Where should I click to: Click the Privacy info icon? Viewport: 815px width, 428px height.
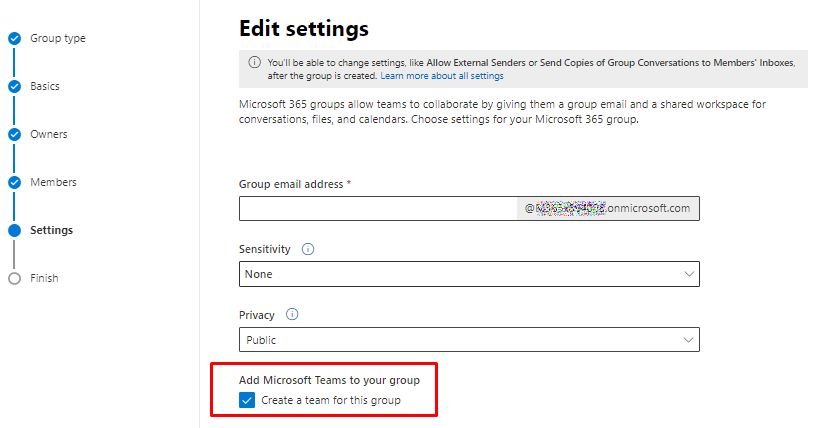click(293, 314)
